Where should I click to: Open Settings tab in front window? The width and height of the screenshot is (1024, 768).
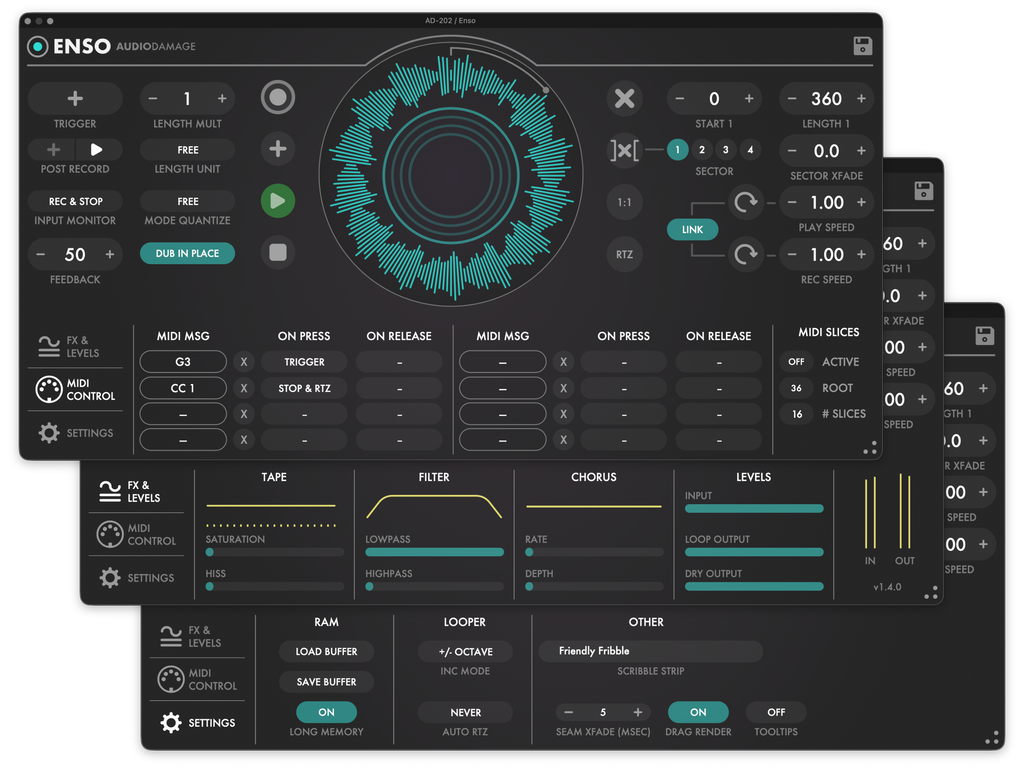pos(76,433)
